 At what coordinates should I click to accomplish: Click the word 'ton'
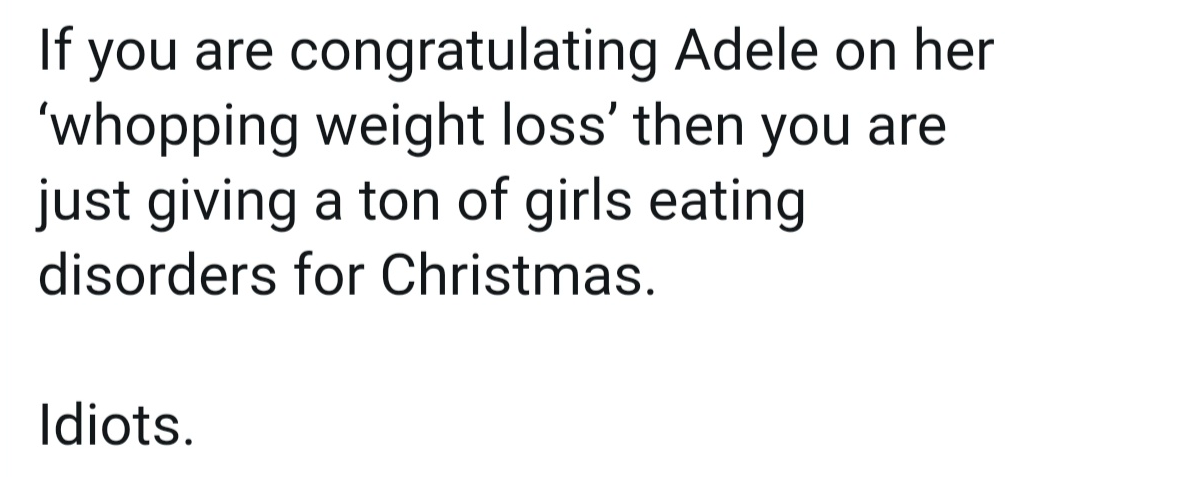pyautogui.click(x=399, y=202)
